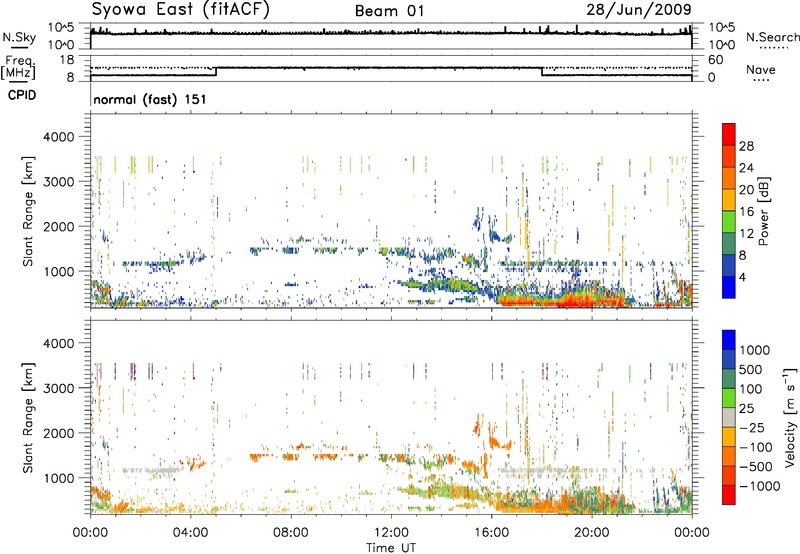Click velocity colorbar '-500' tick label
Viewport: 800px width, 554px height.
point(756,466)
